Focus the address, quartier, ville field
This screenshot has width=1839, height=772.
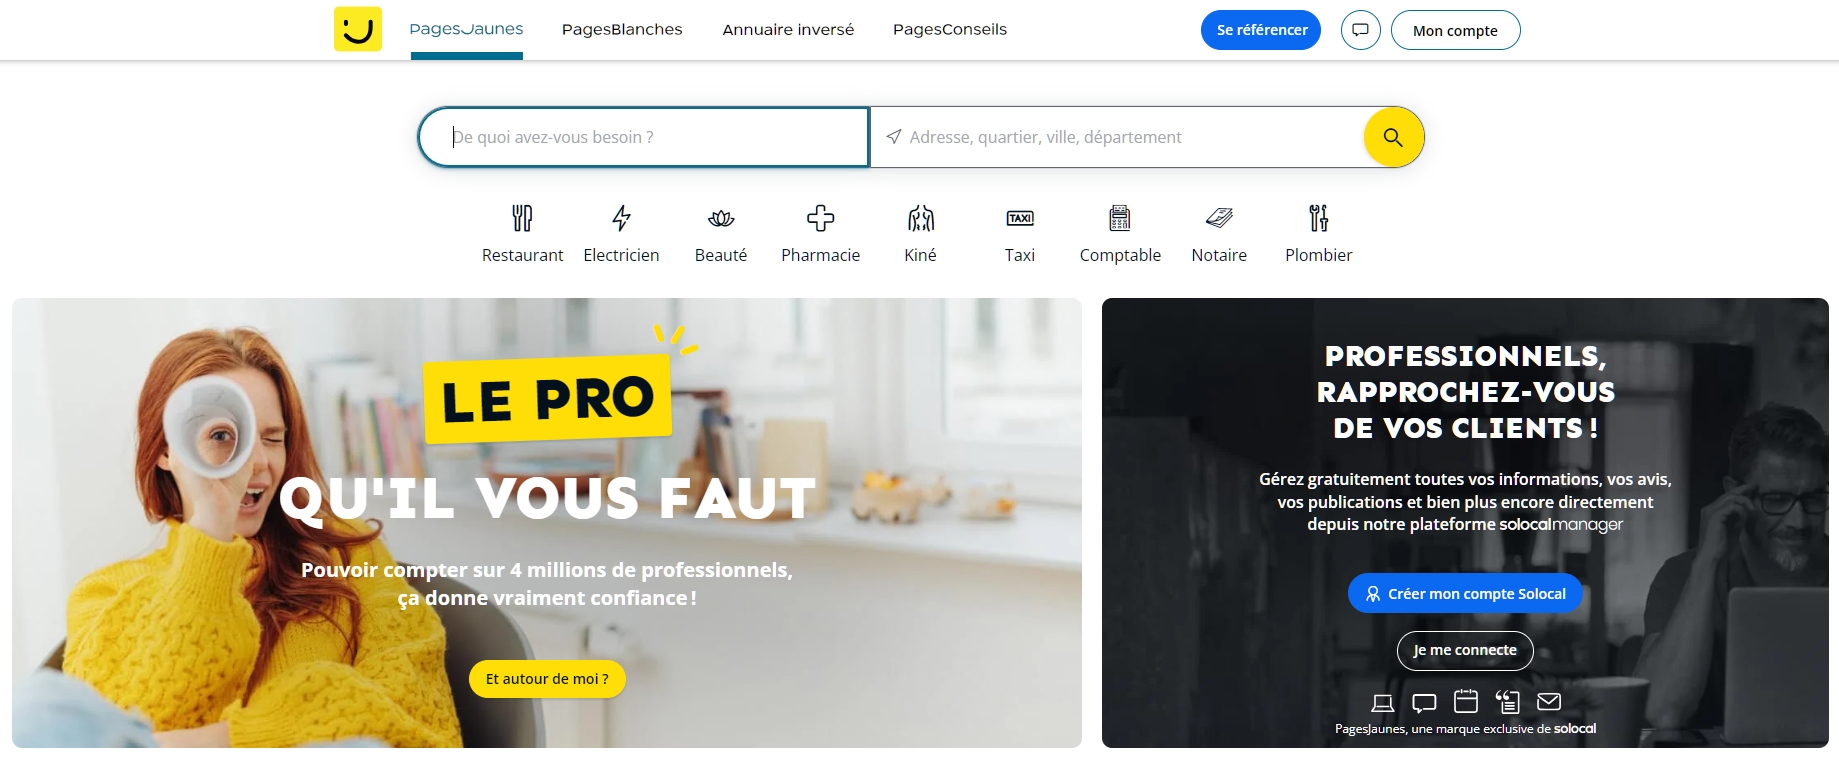1117,137
